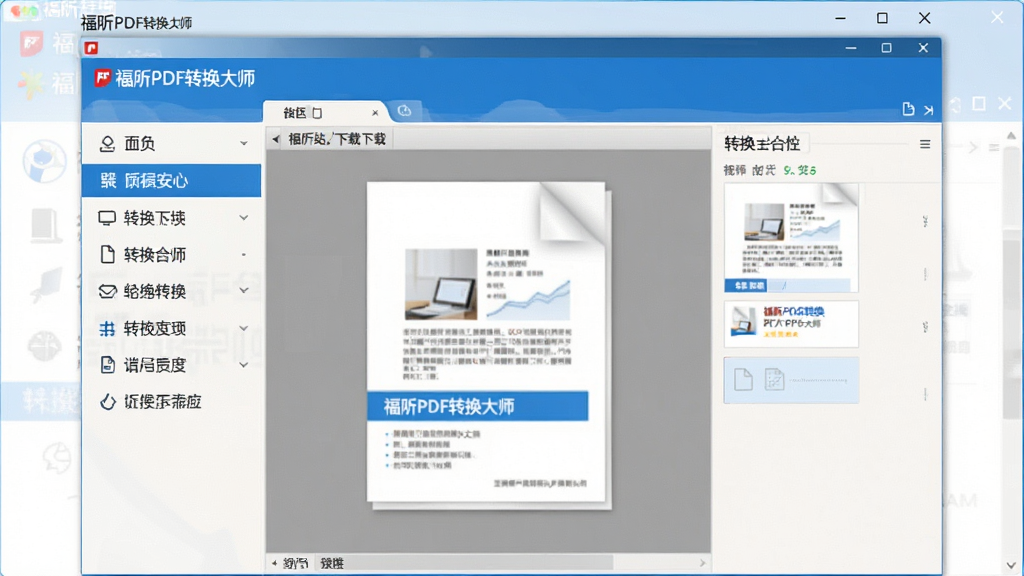Expand the chevron on the hash-icon row
Image resolution: width=1024 pixels, height=576 pixels.
pyautogui.click(x=244, y=328)
